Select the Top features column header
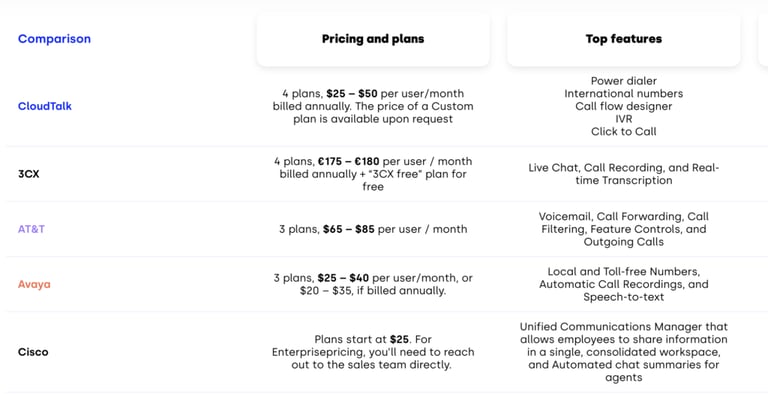 click(624, 39)
